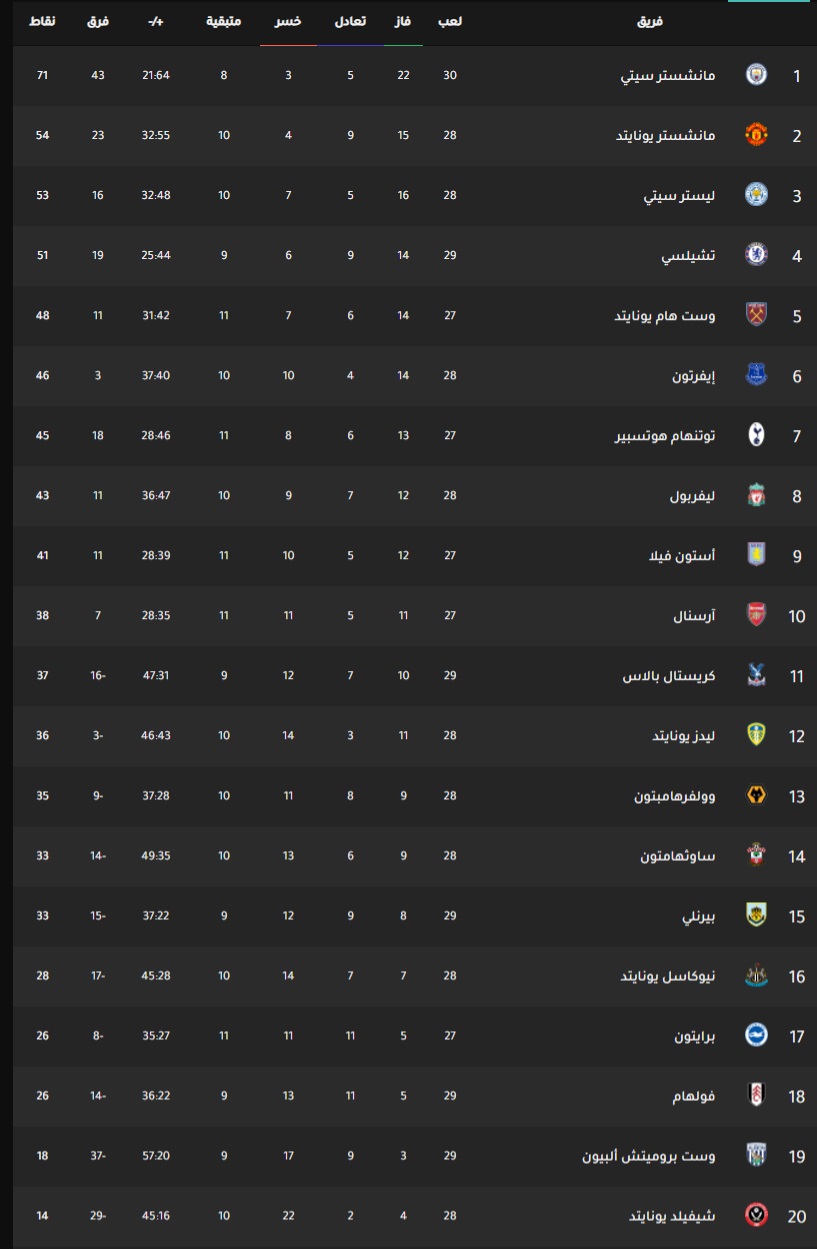This screenshot has width=817, height=1249.
Task: Click the Liverpool club crest
Action: [x=757, y=495]
